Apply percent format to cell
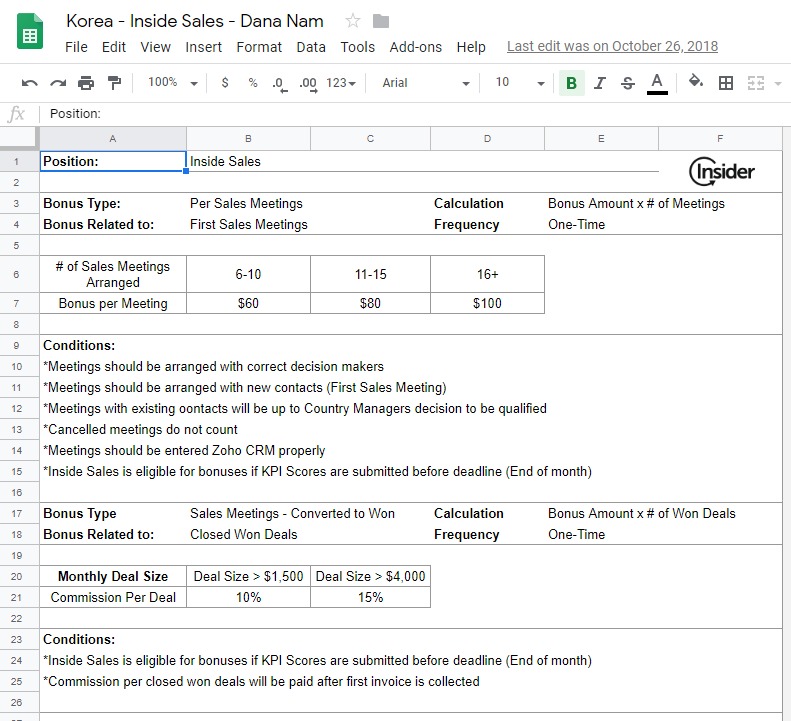 (252, 83)
